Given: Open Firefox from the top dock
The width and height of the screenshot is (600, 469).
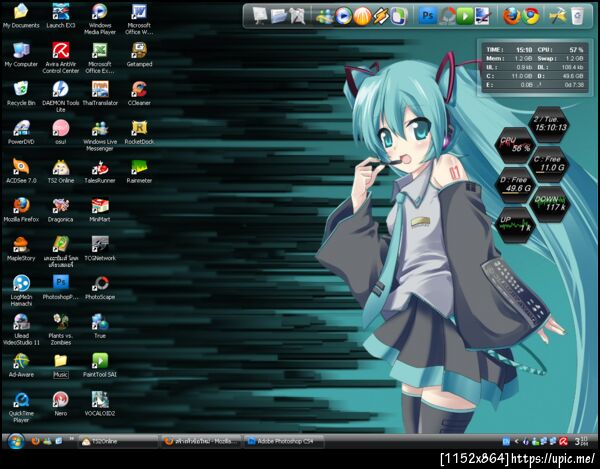Looking at the screenshot, I should 512,16.
